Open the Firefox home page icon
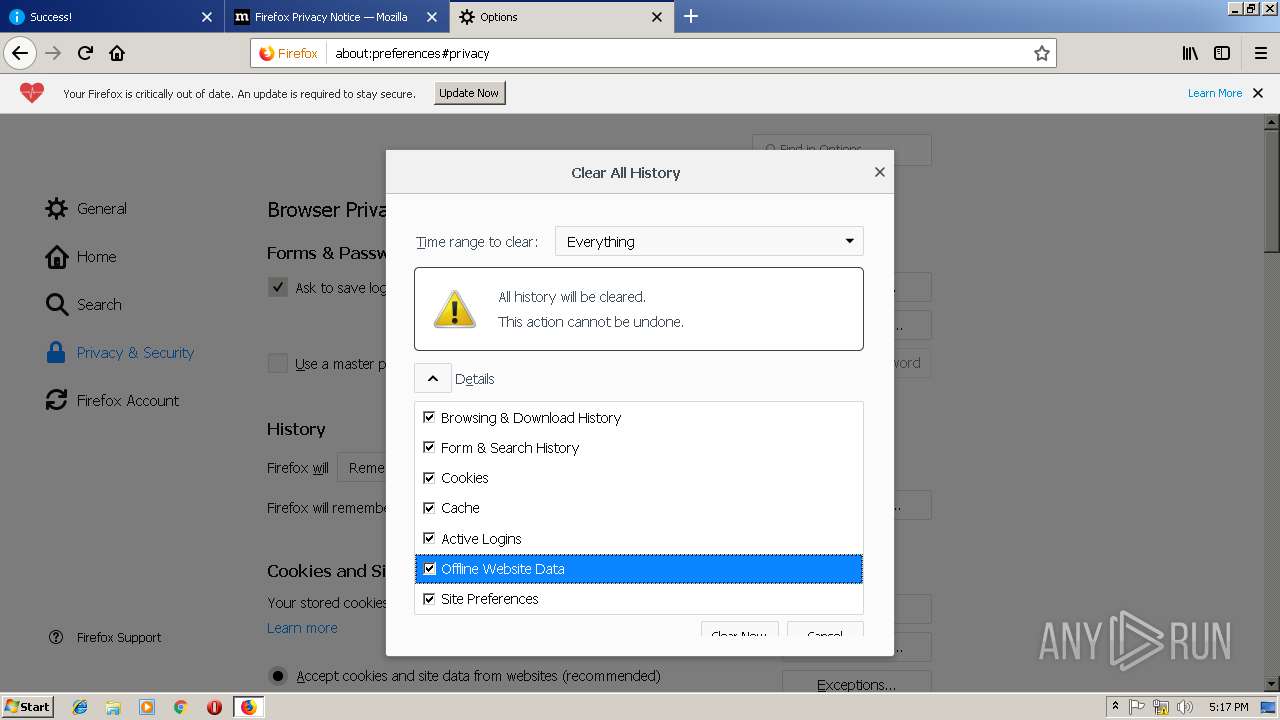 (x=117, y=53)
